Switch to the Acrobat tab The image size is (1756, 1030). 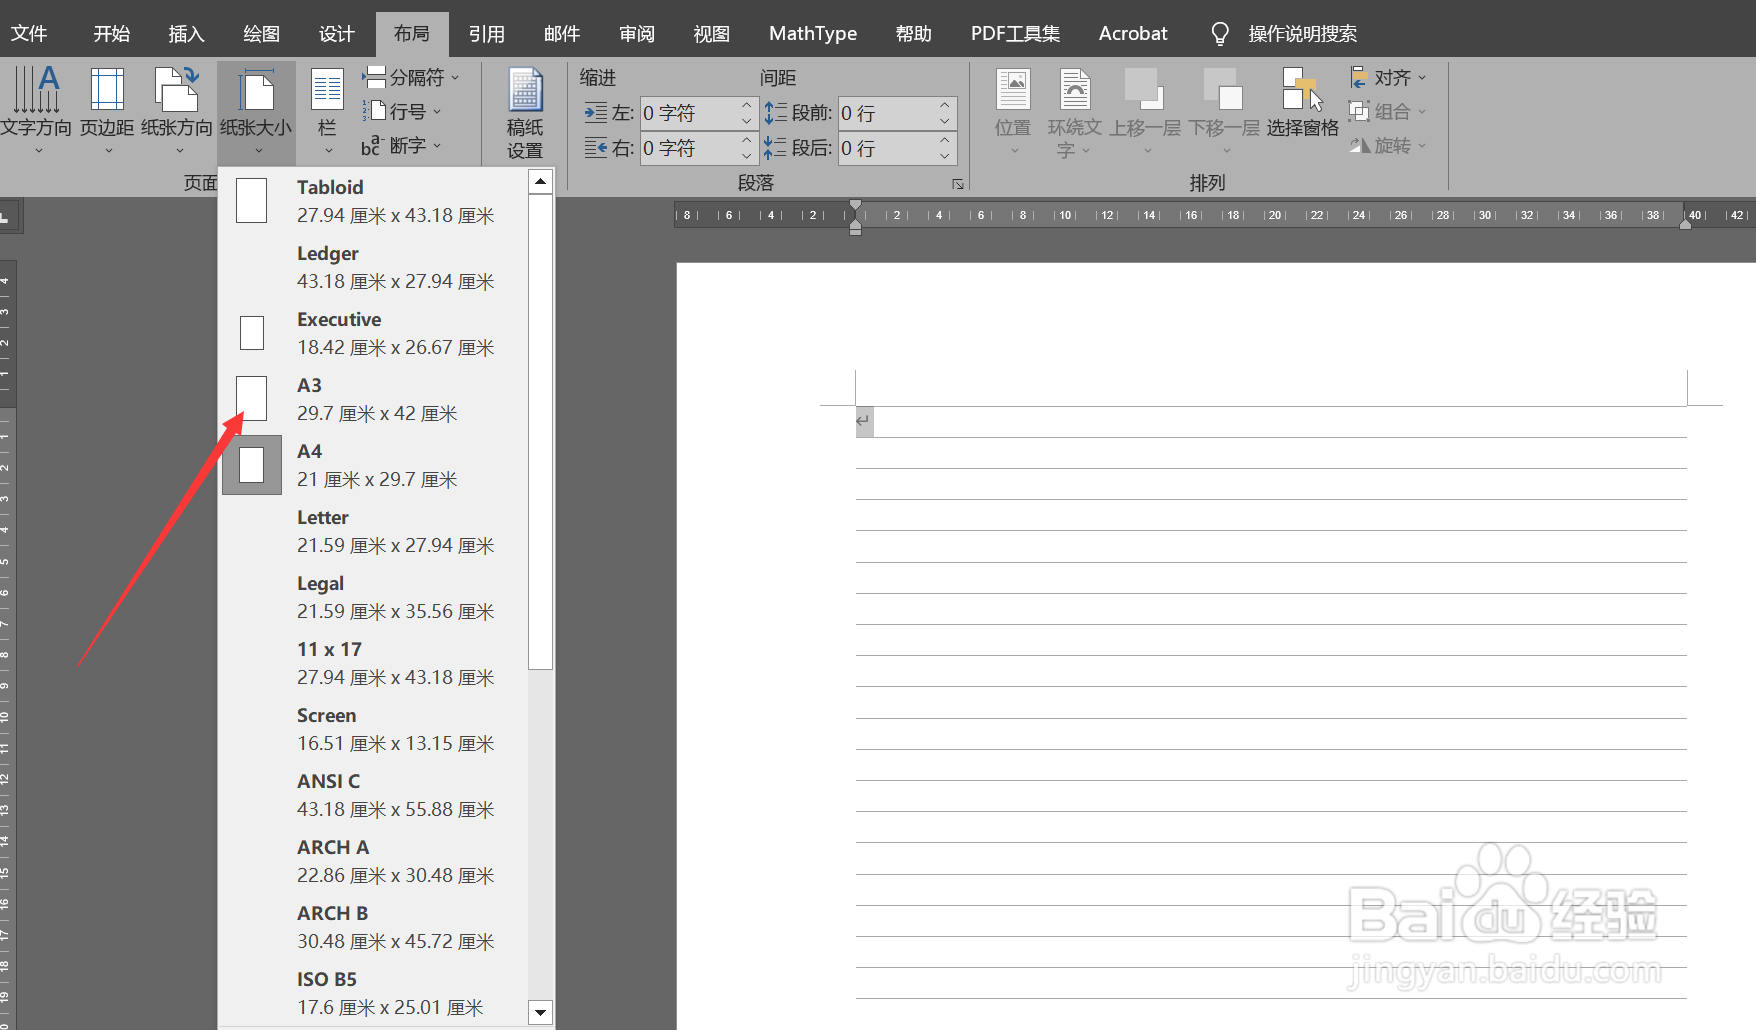point(1133,34)
